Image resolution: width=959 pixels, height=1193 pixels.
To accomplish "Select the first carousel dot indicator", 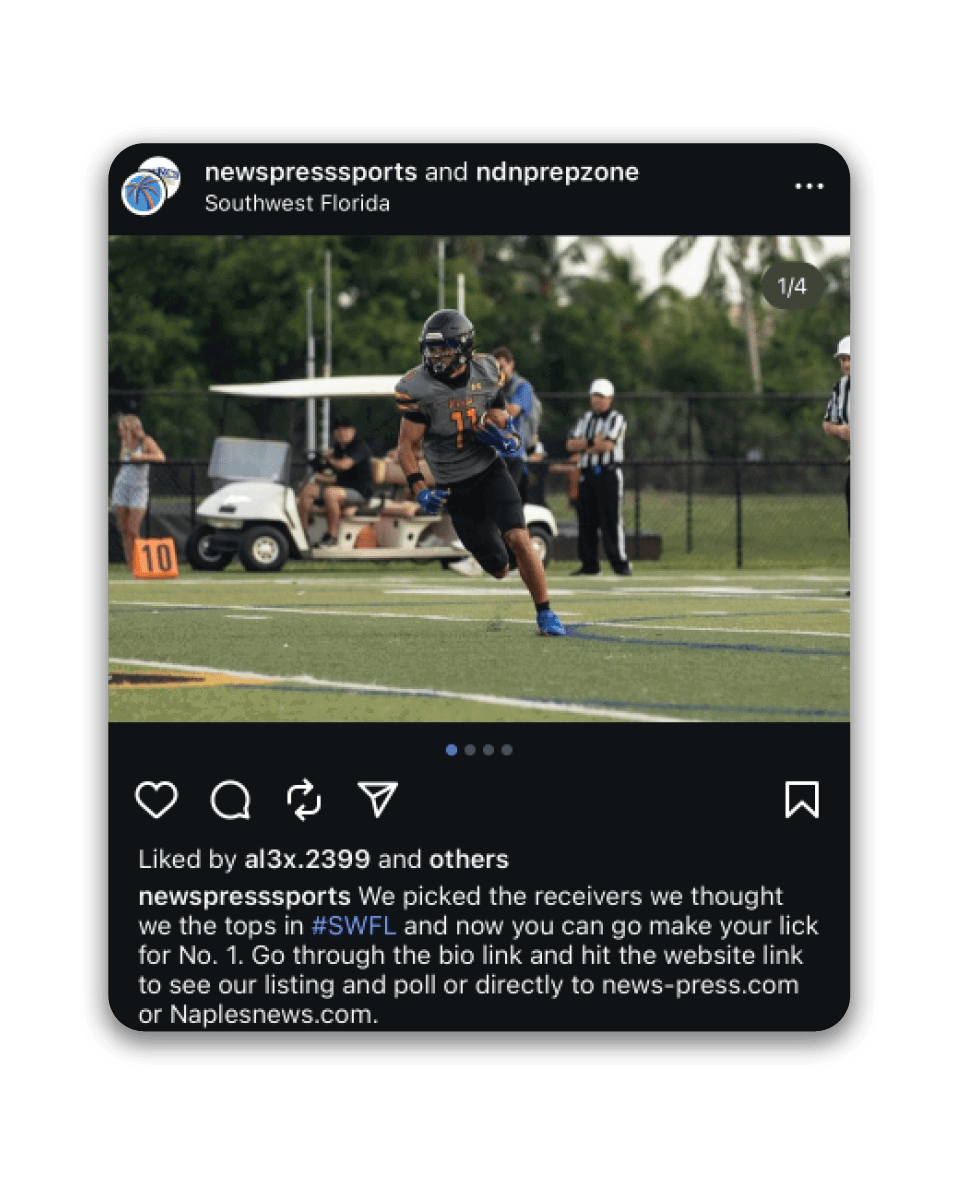I will click(x=451, y=750).
